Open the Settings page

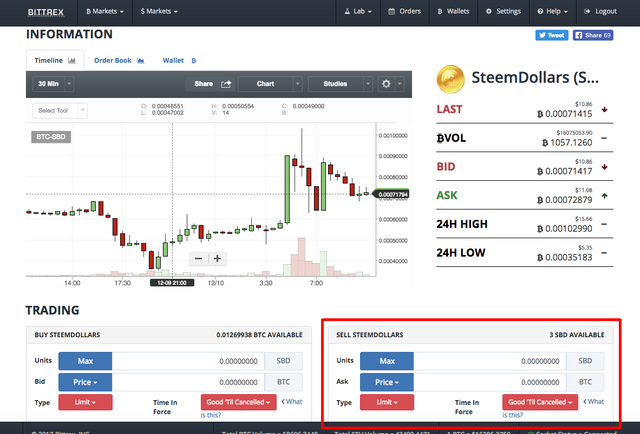click(503, 11)
